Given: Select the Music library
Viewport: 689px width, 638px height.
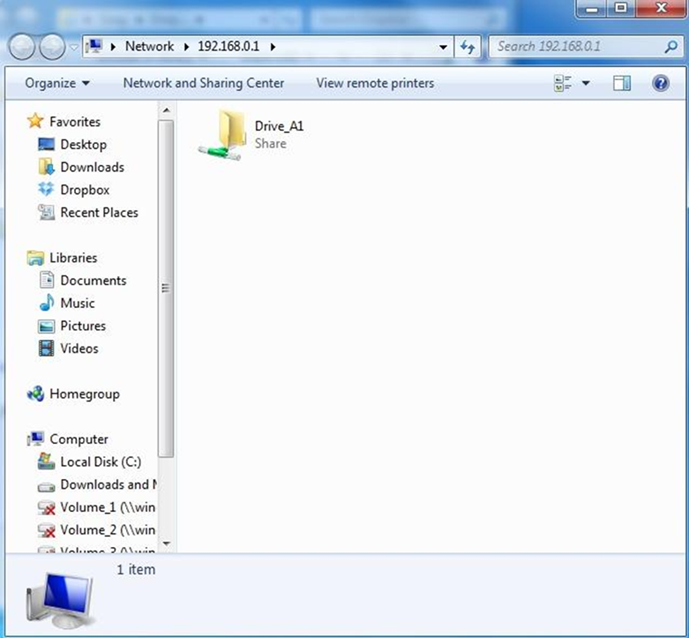Looking at the screenshot, I should 77,303.
